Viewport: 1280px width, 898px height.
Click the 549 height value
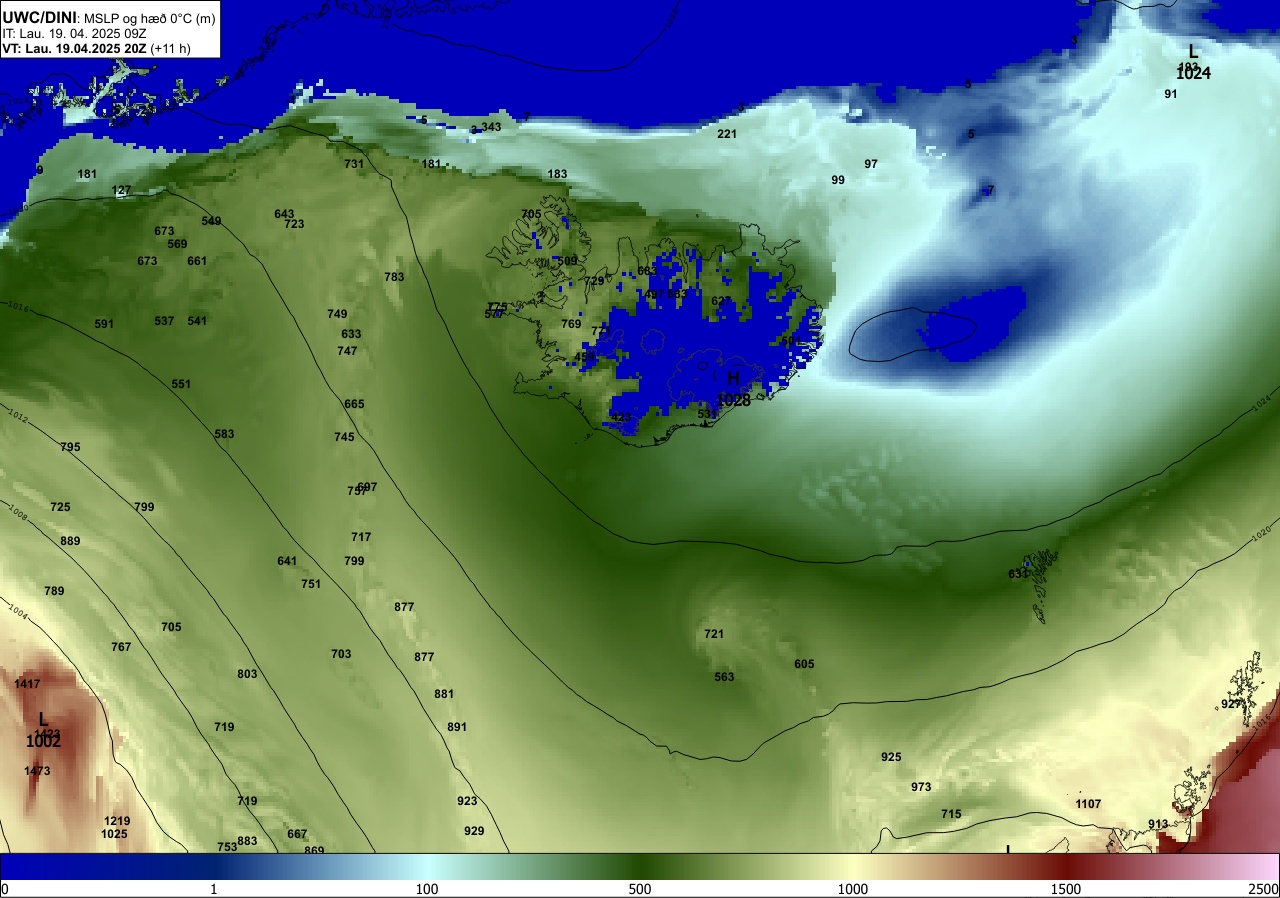[211, 221]
